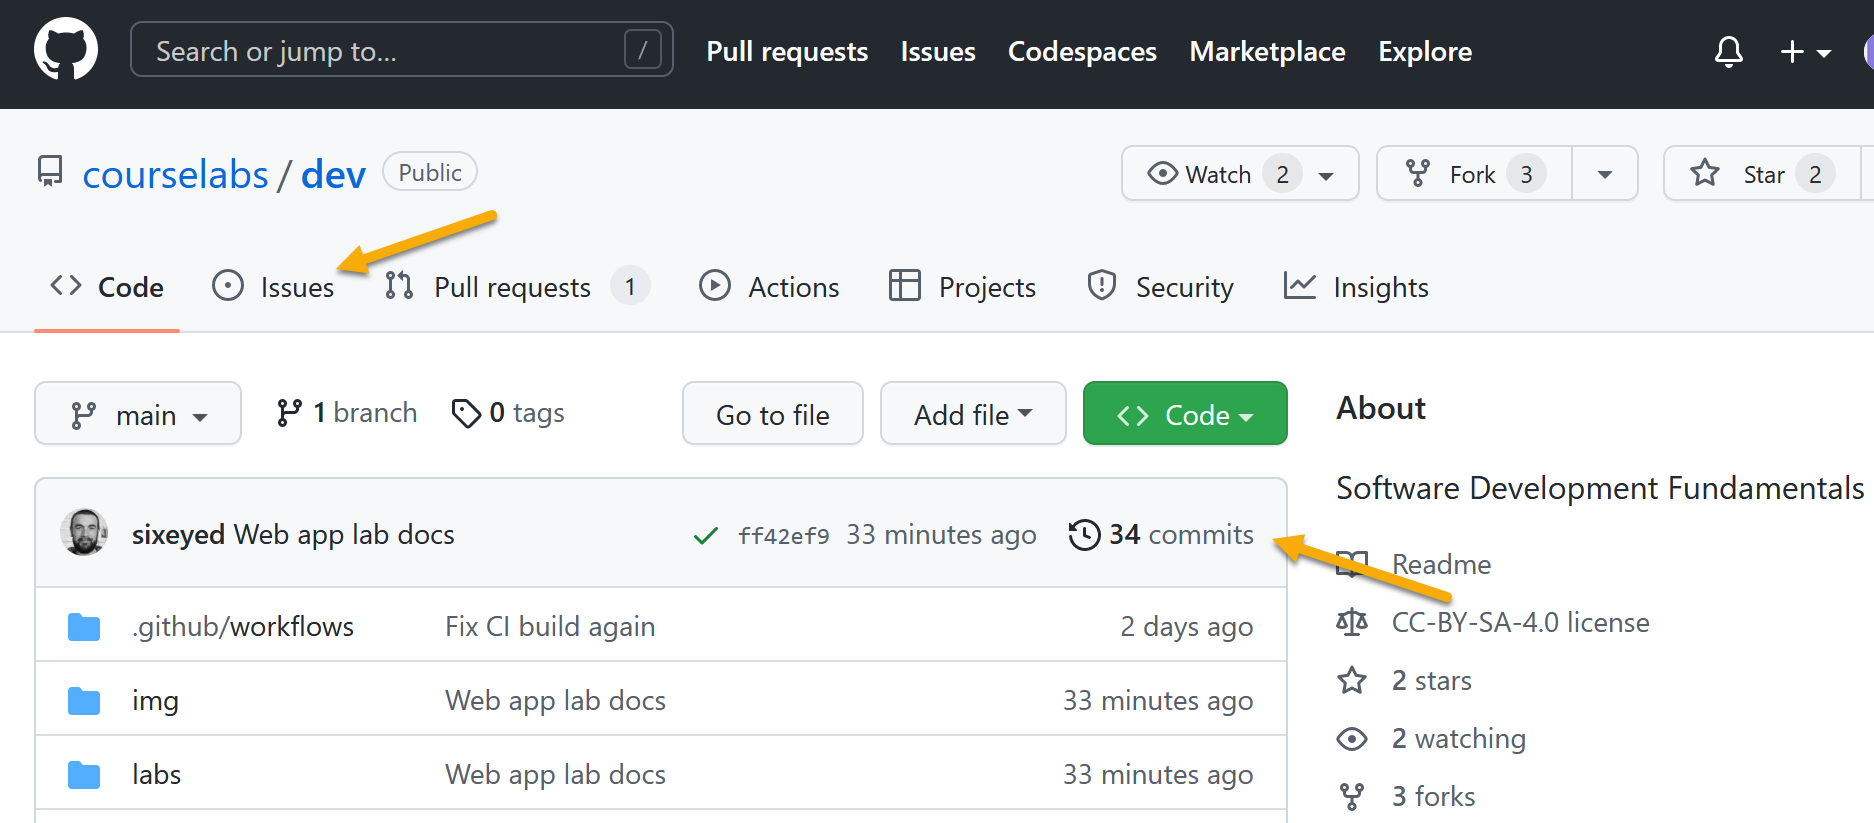Click the fork count badge 3

tap(1526, 174)
